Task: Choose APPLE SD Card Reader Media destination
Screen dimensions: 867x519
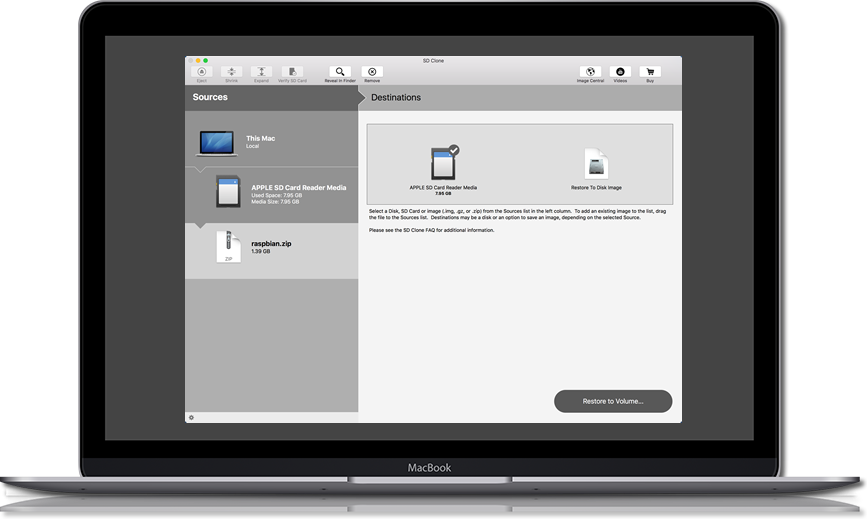Action: (443, 170)
